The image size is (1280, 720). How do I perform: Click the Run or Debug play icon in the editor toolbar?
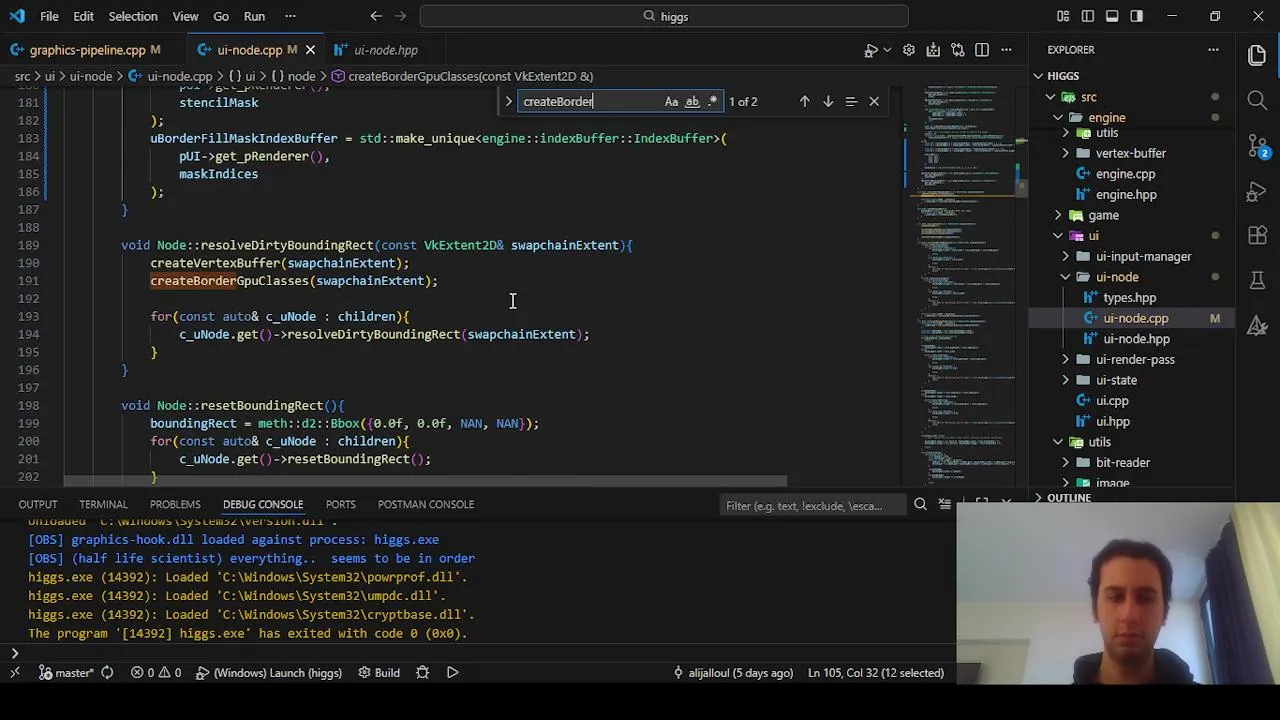point(870,50)
